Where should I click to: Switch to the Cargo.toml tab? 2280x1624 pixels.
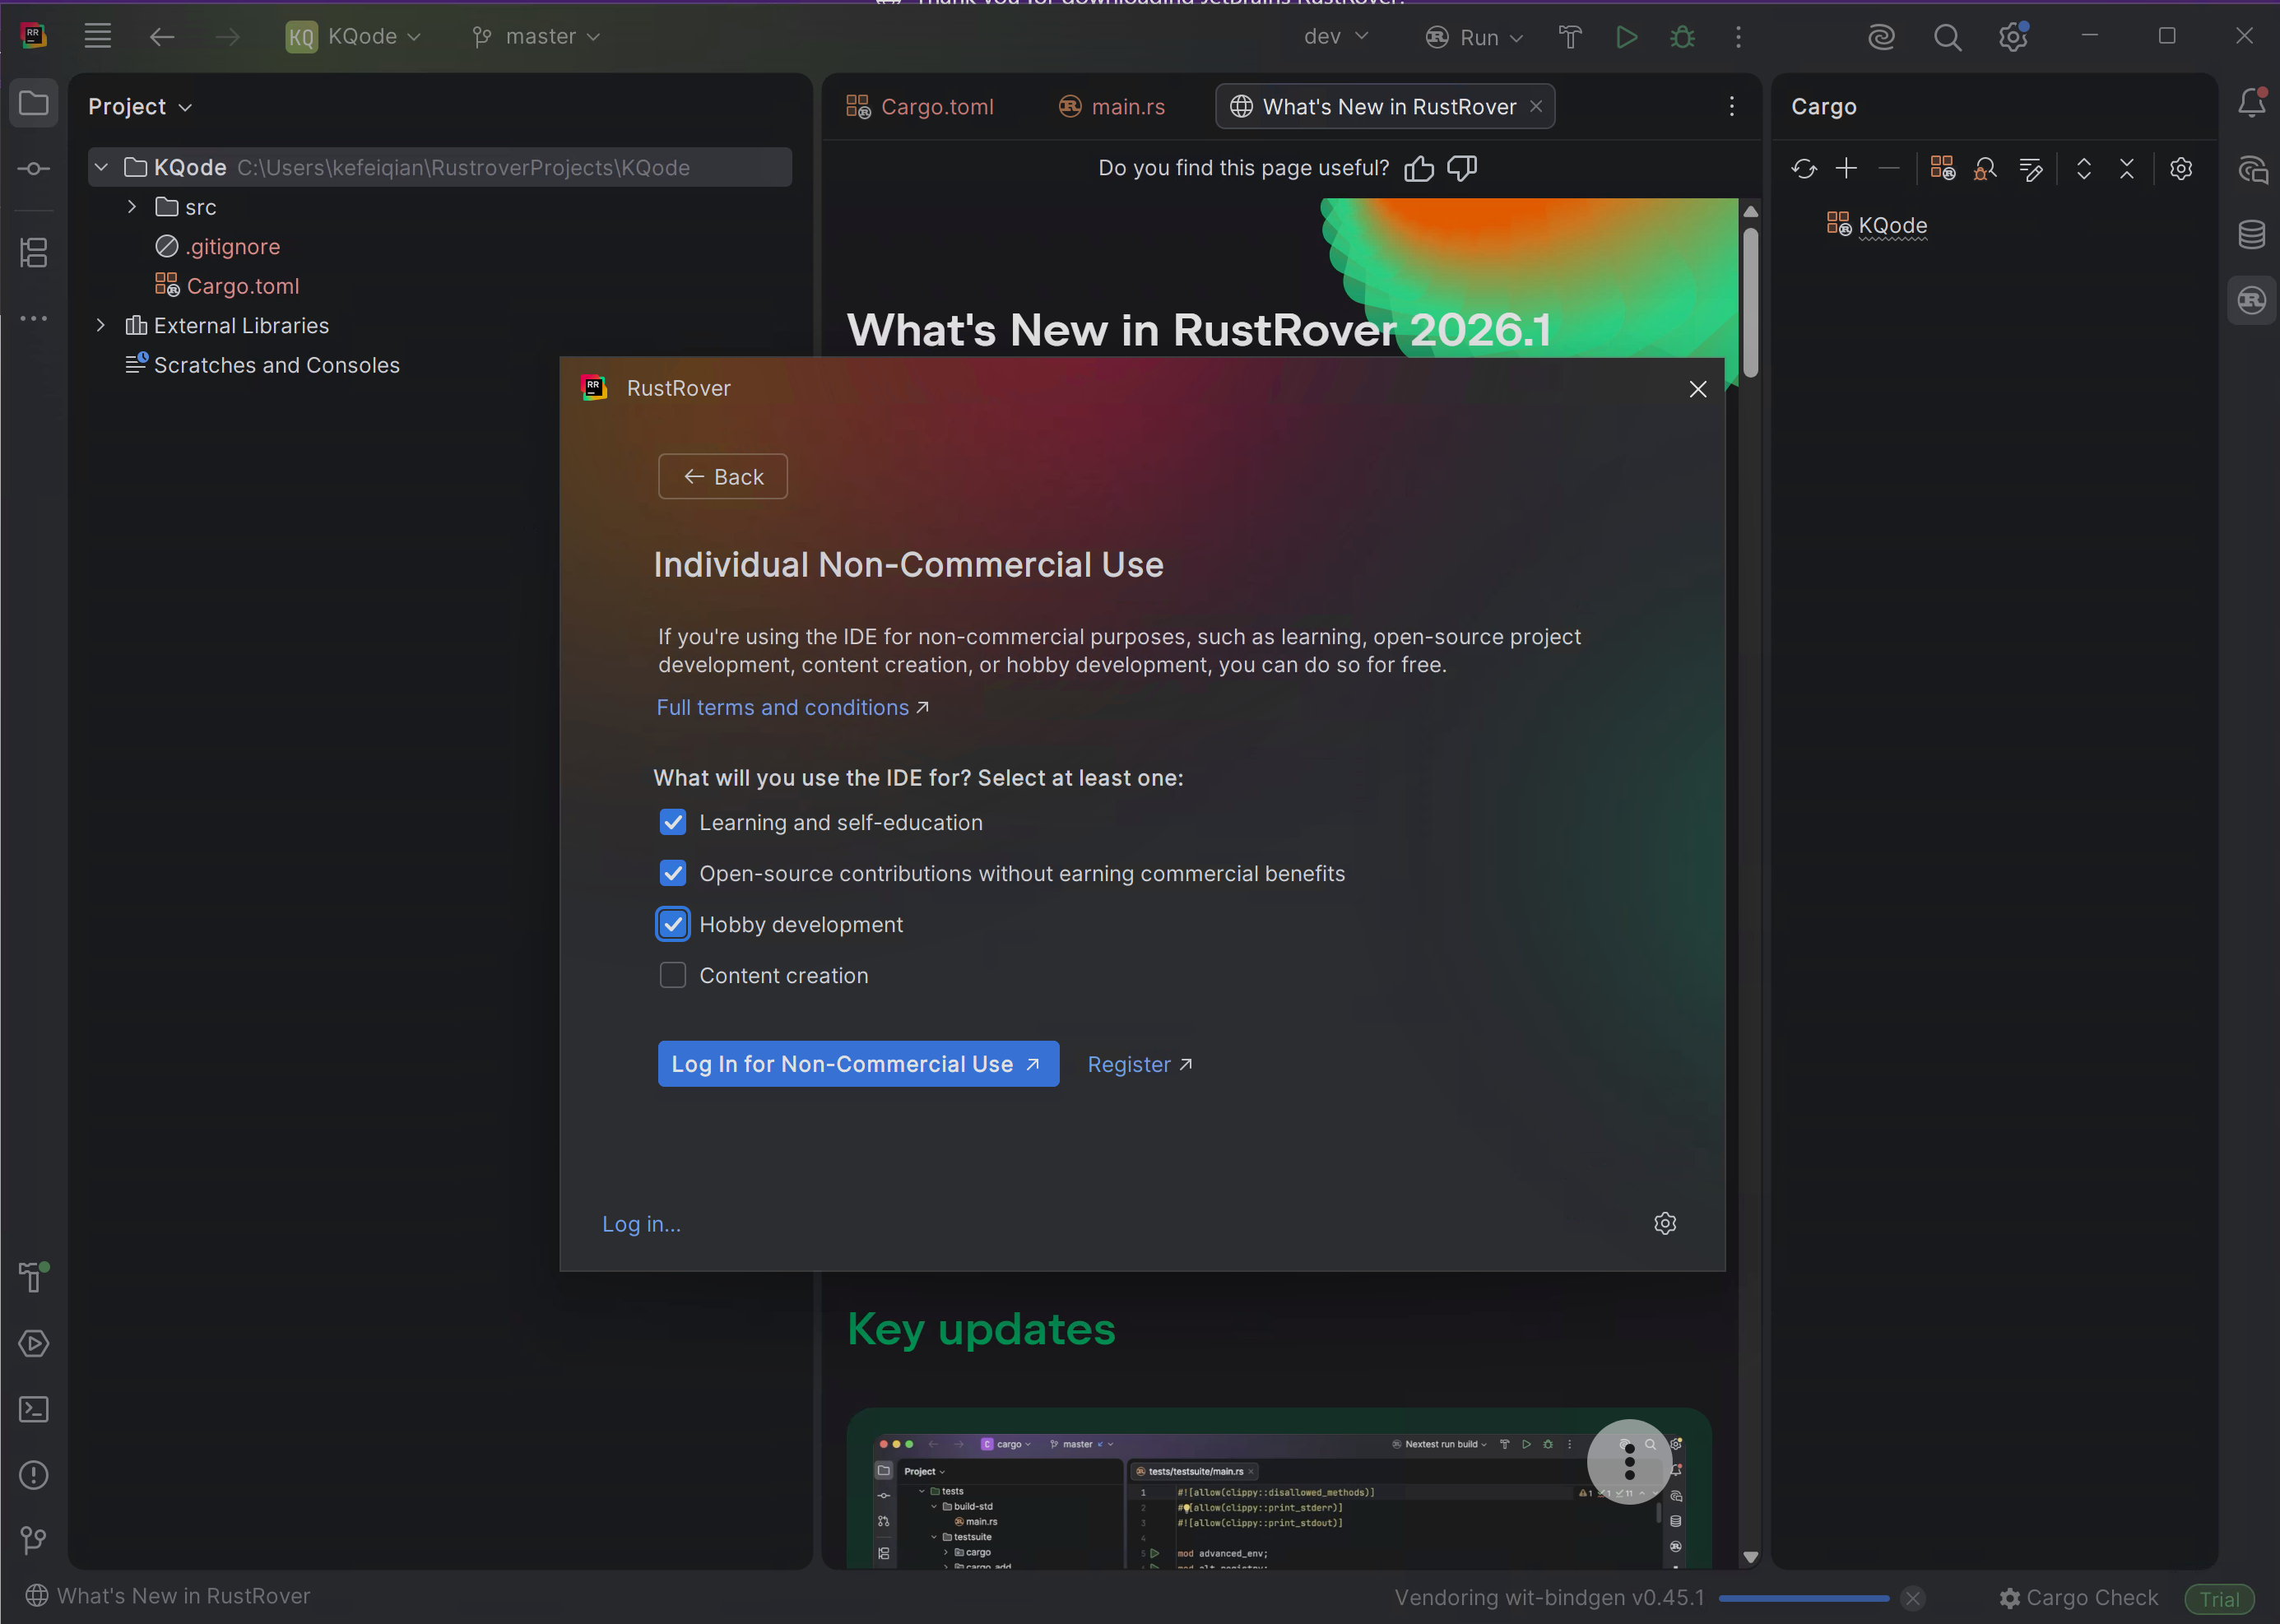[x=920, y=107]
